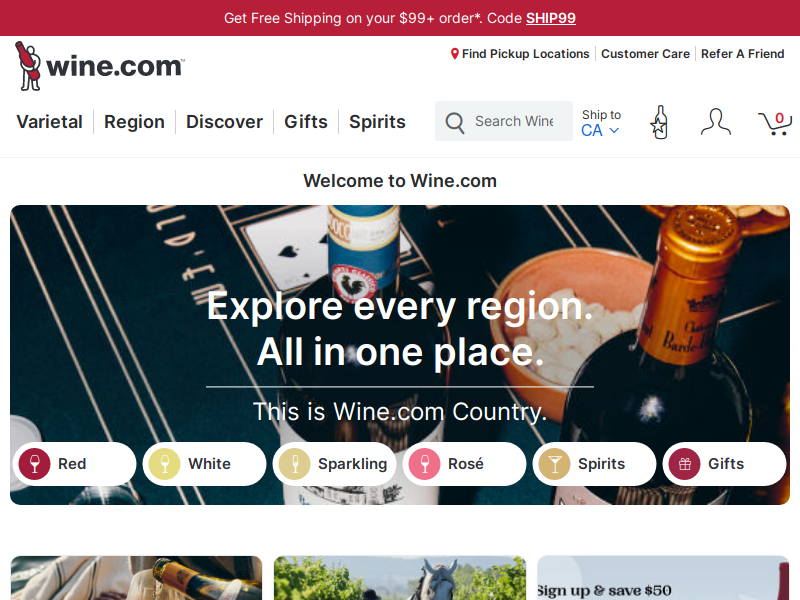Click the wine.com logo
800x600 pixels.
pos(99,66)
